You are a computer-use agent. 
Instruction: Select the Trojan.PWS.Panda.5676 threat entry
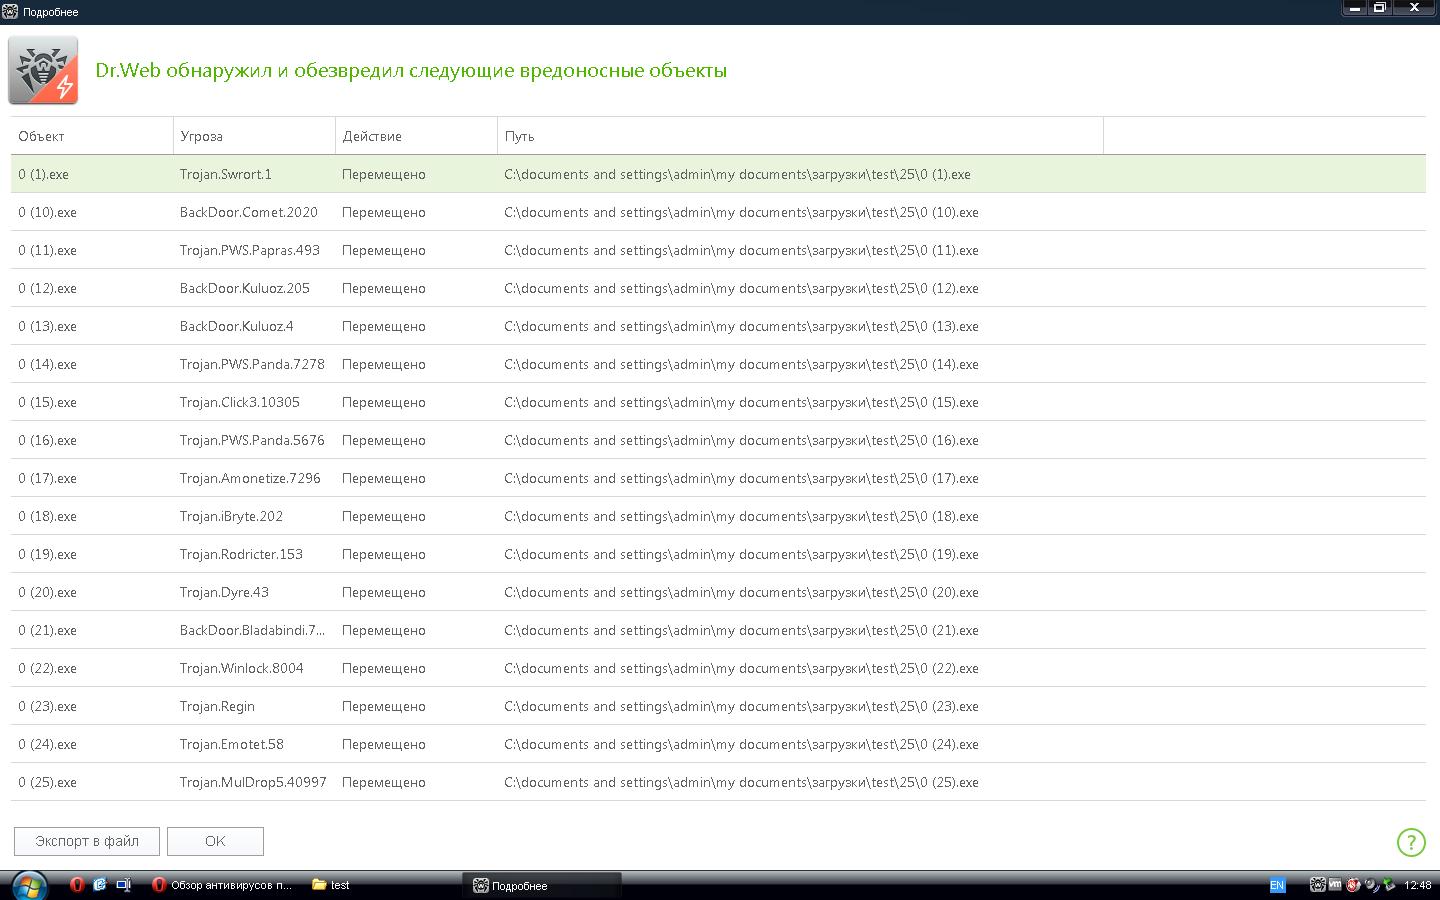(x=252, y=440)
